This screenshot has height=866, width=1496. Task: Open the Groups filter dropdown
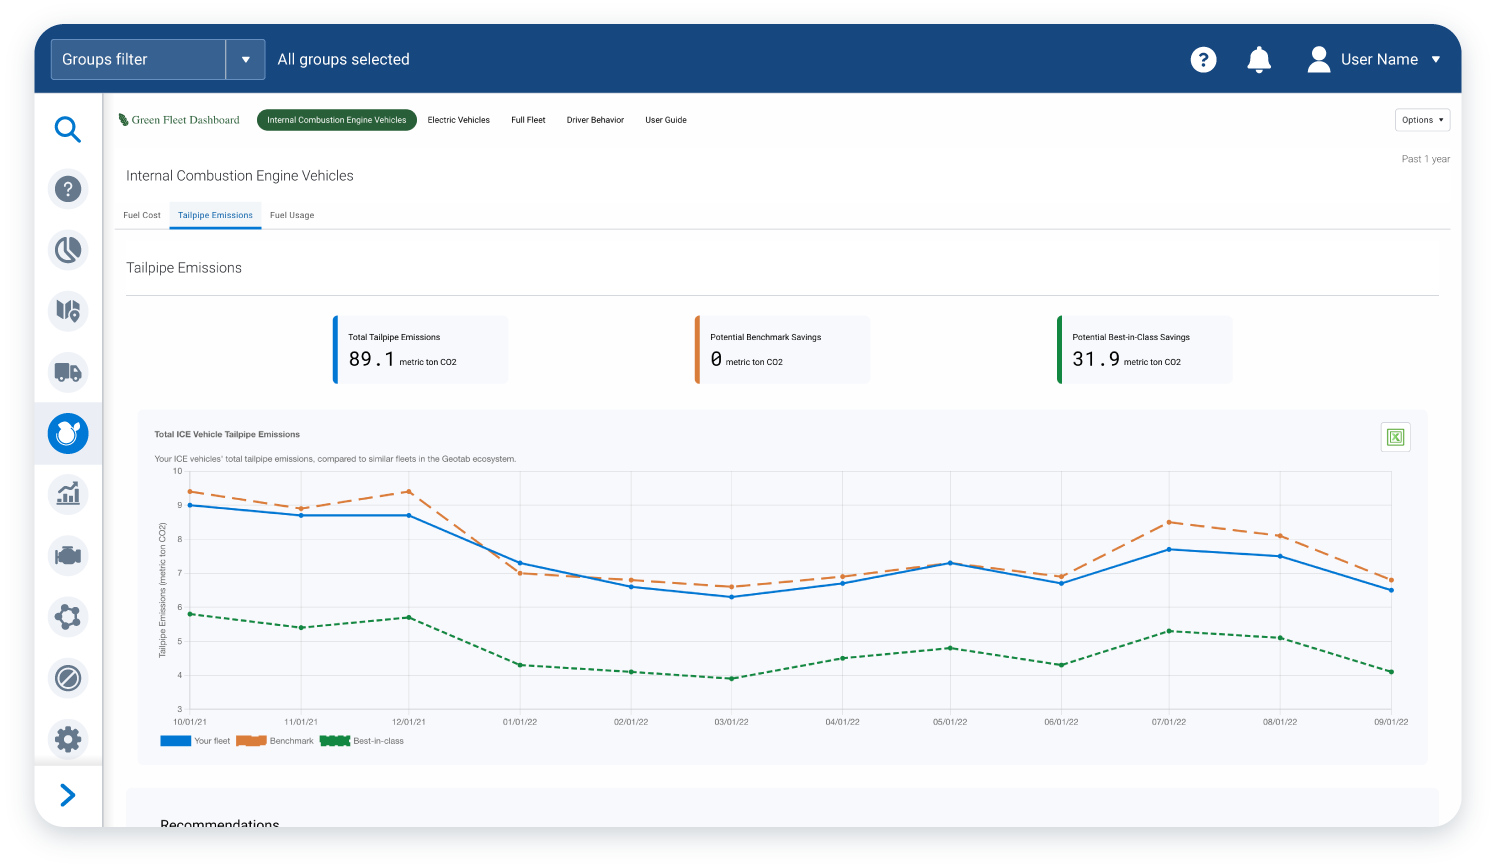click(245, 59)
